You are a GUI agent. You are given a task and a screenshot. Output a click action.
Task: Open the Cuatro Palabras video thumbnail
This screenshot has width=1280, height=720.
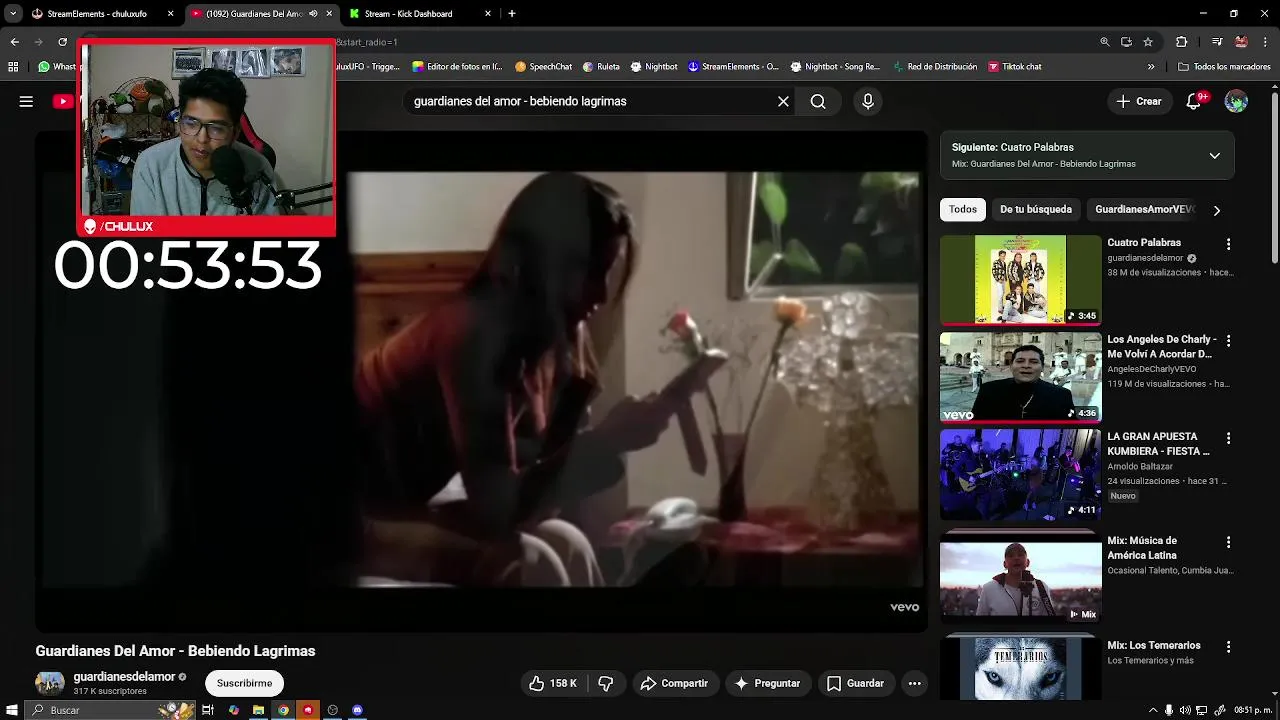coord(1020,279)
